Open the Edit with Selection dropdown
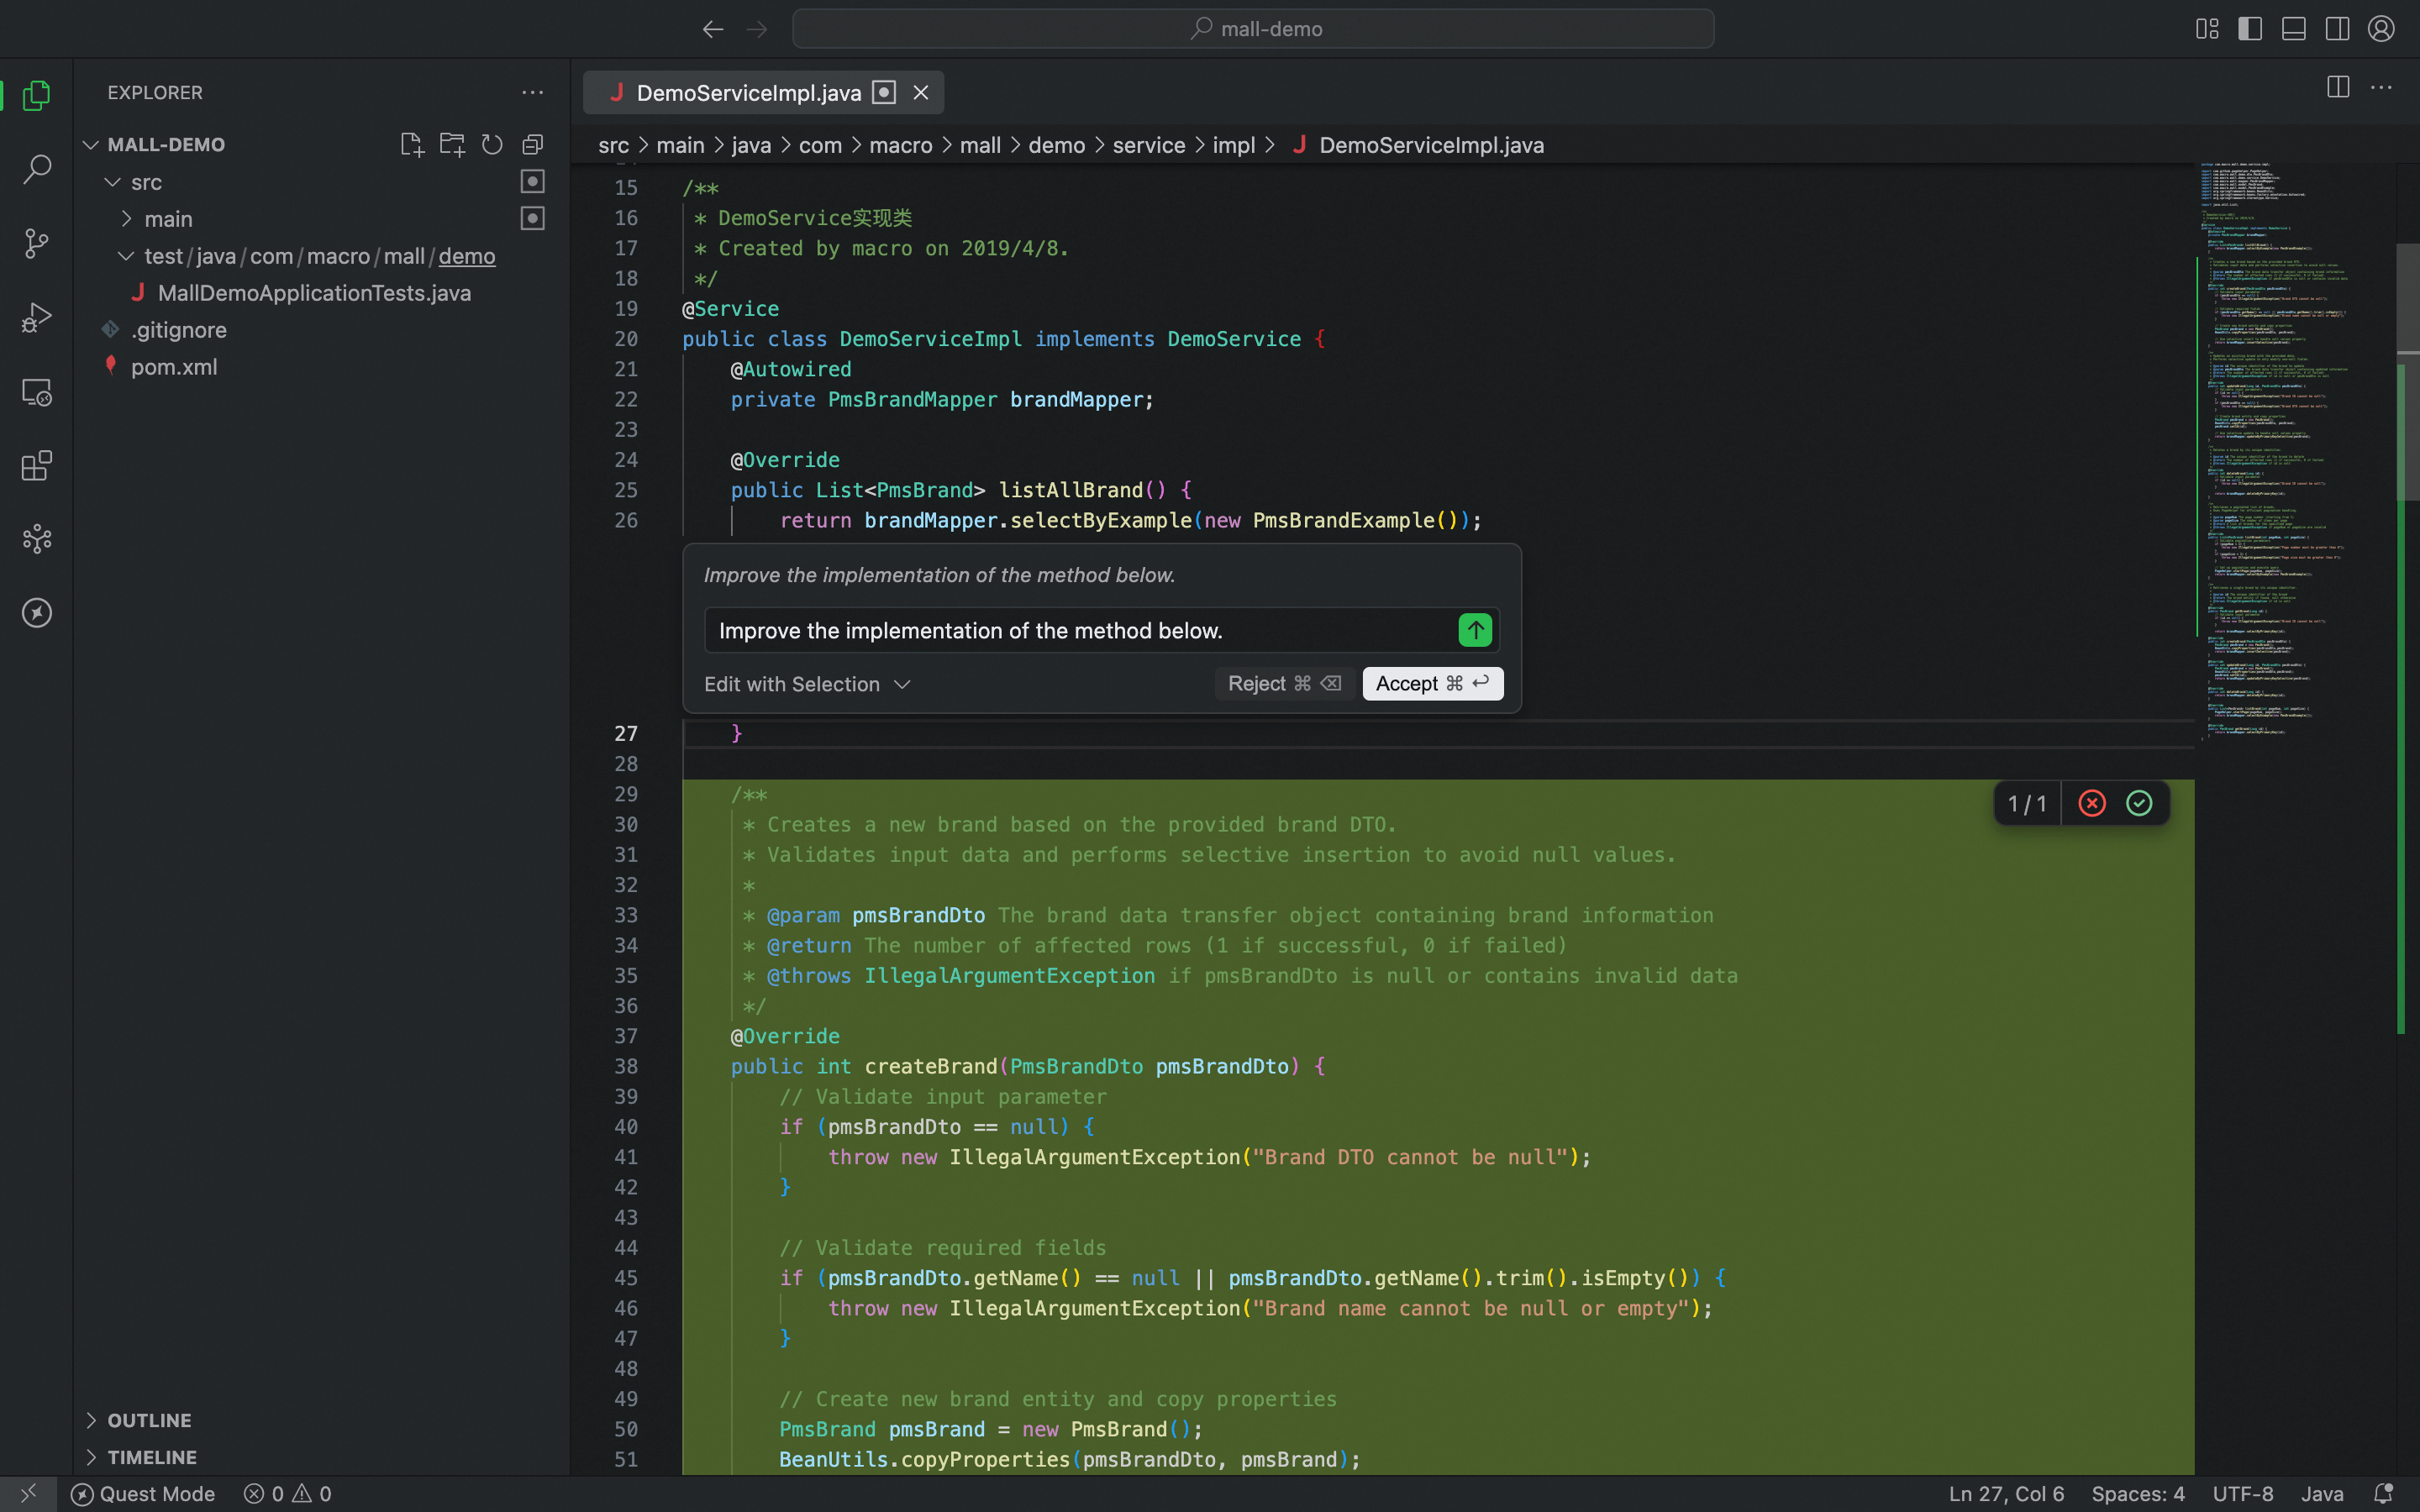 click(x=807, y=684)
